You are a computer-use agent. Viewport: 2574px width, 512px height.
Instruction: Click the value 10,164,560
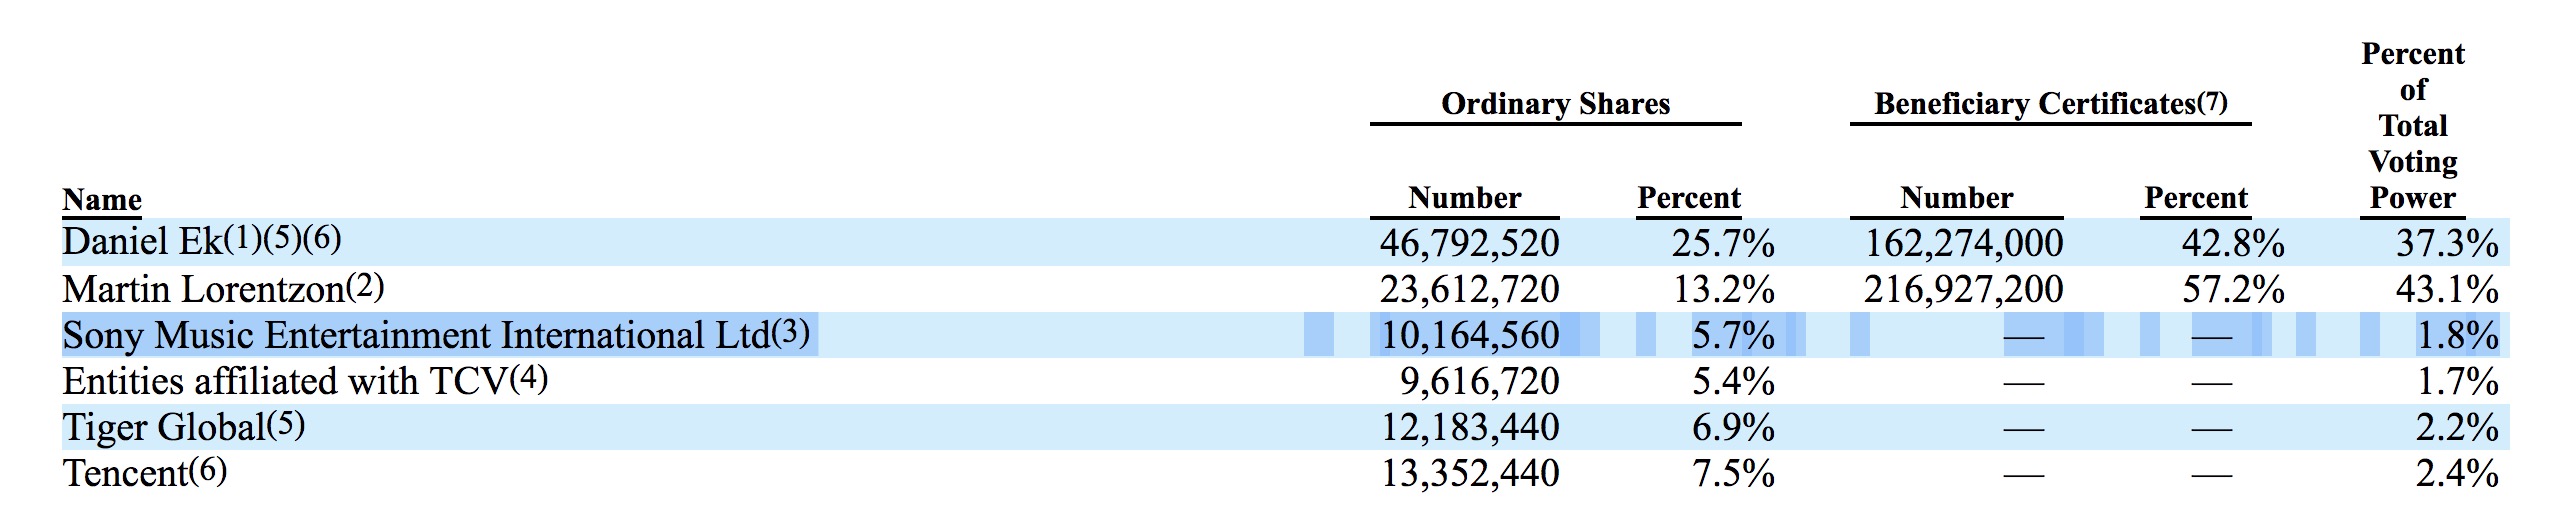[1470, 334]
